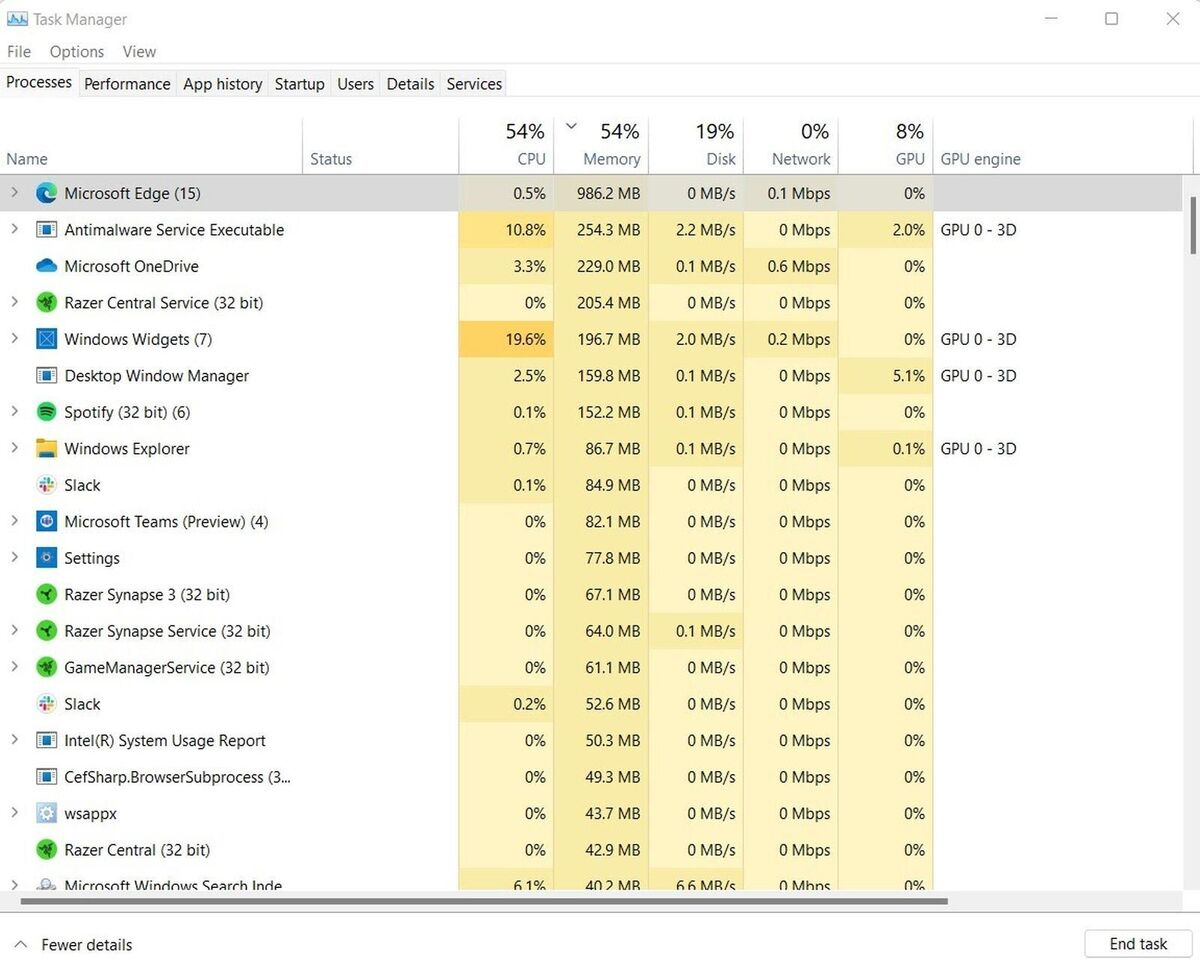Expand the Microsoft Teams (Preview) (4) group
The image size is (1200, 969).
coord(14,522)
